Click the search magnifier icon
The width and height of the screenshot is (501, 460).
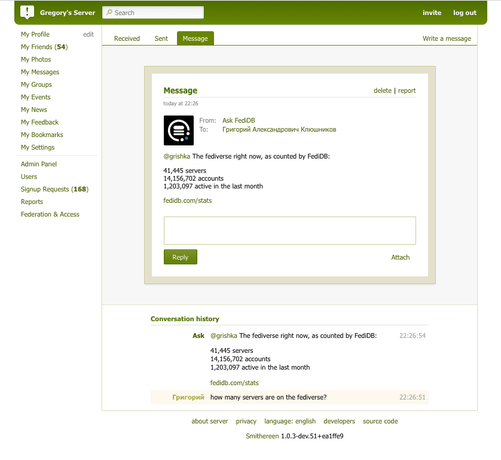(x=109, y=12)
